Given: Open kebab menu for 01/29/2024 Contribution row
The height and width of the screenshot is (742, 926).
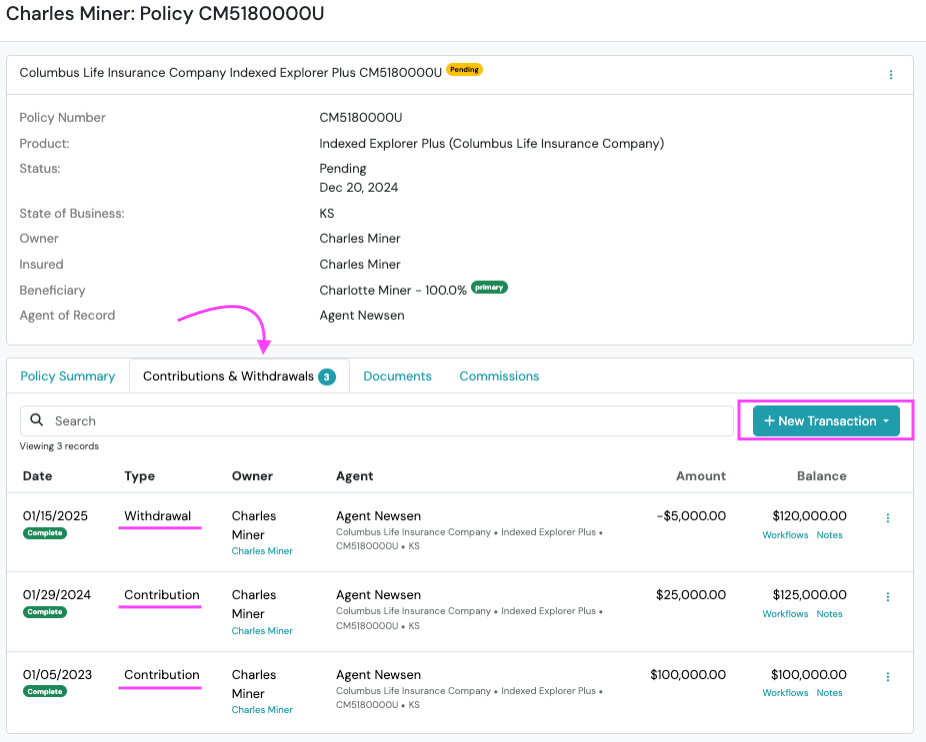Looking at the screenshot, I should tap(888, 597).
